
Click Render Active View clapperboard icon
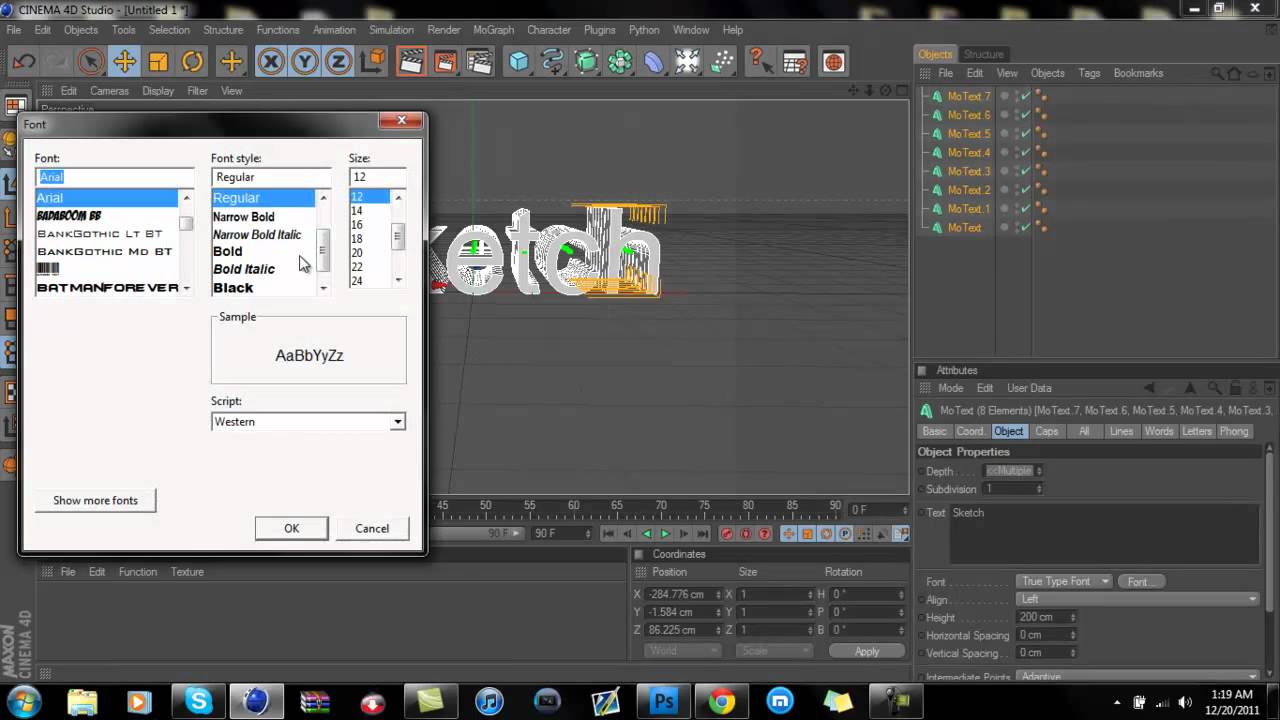click(x=411, y=62)
